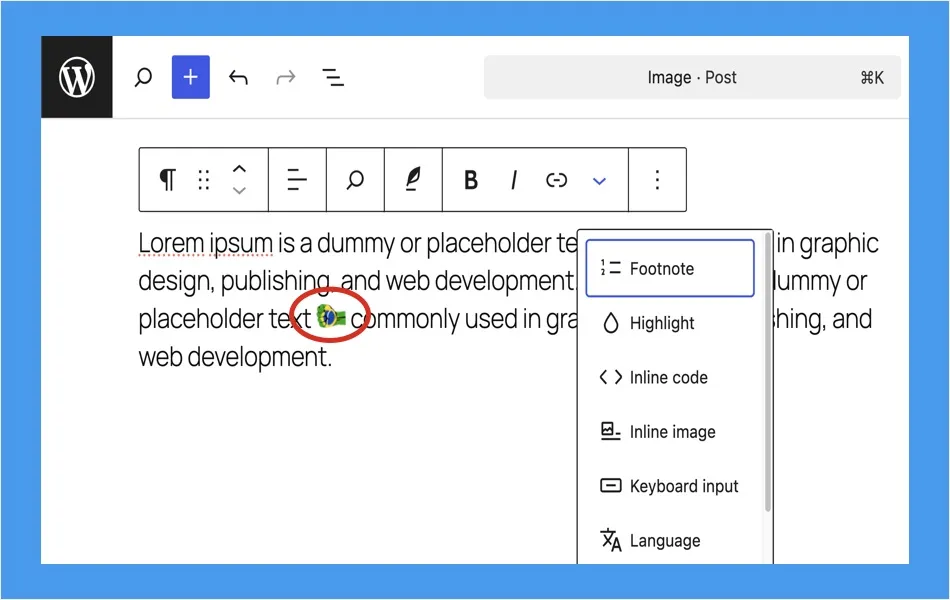Image resolution: width=950 pixels, height=600 pixels.
Task: Redo the last undone change
Action: [x=286, y=77]
